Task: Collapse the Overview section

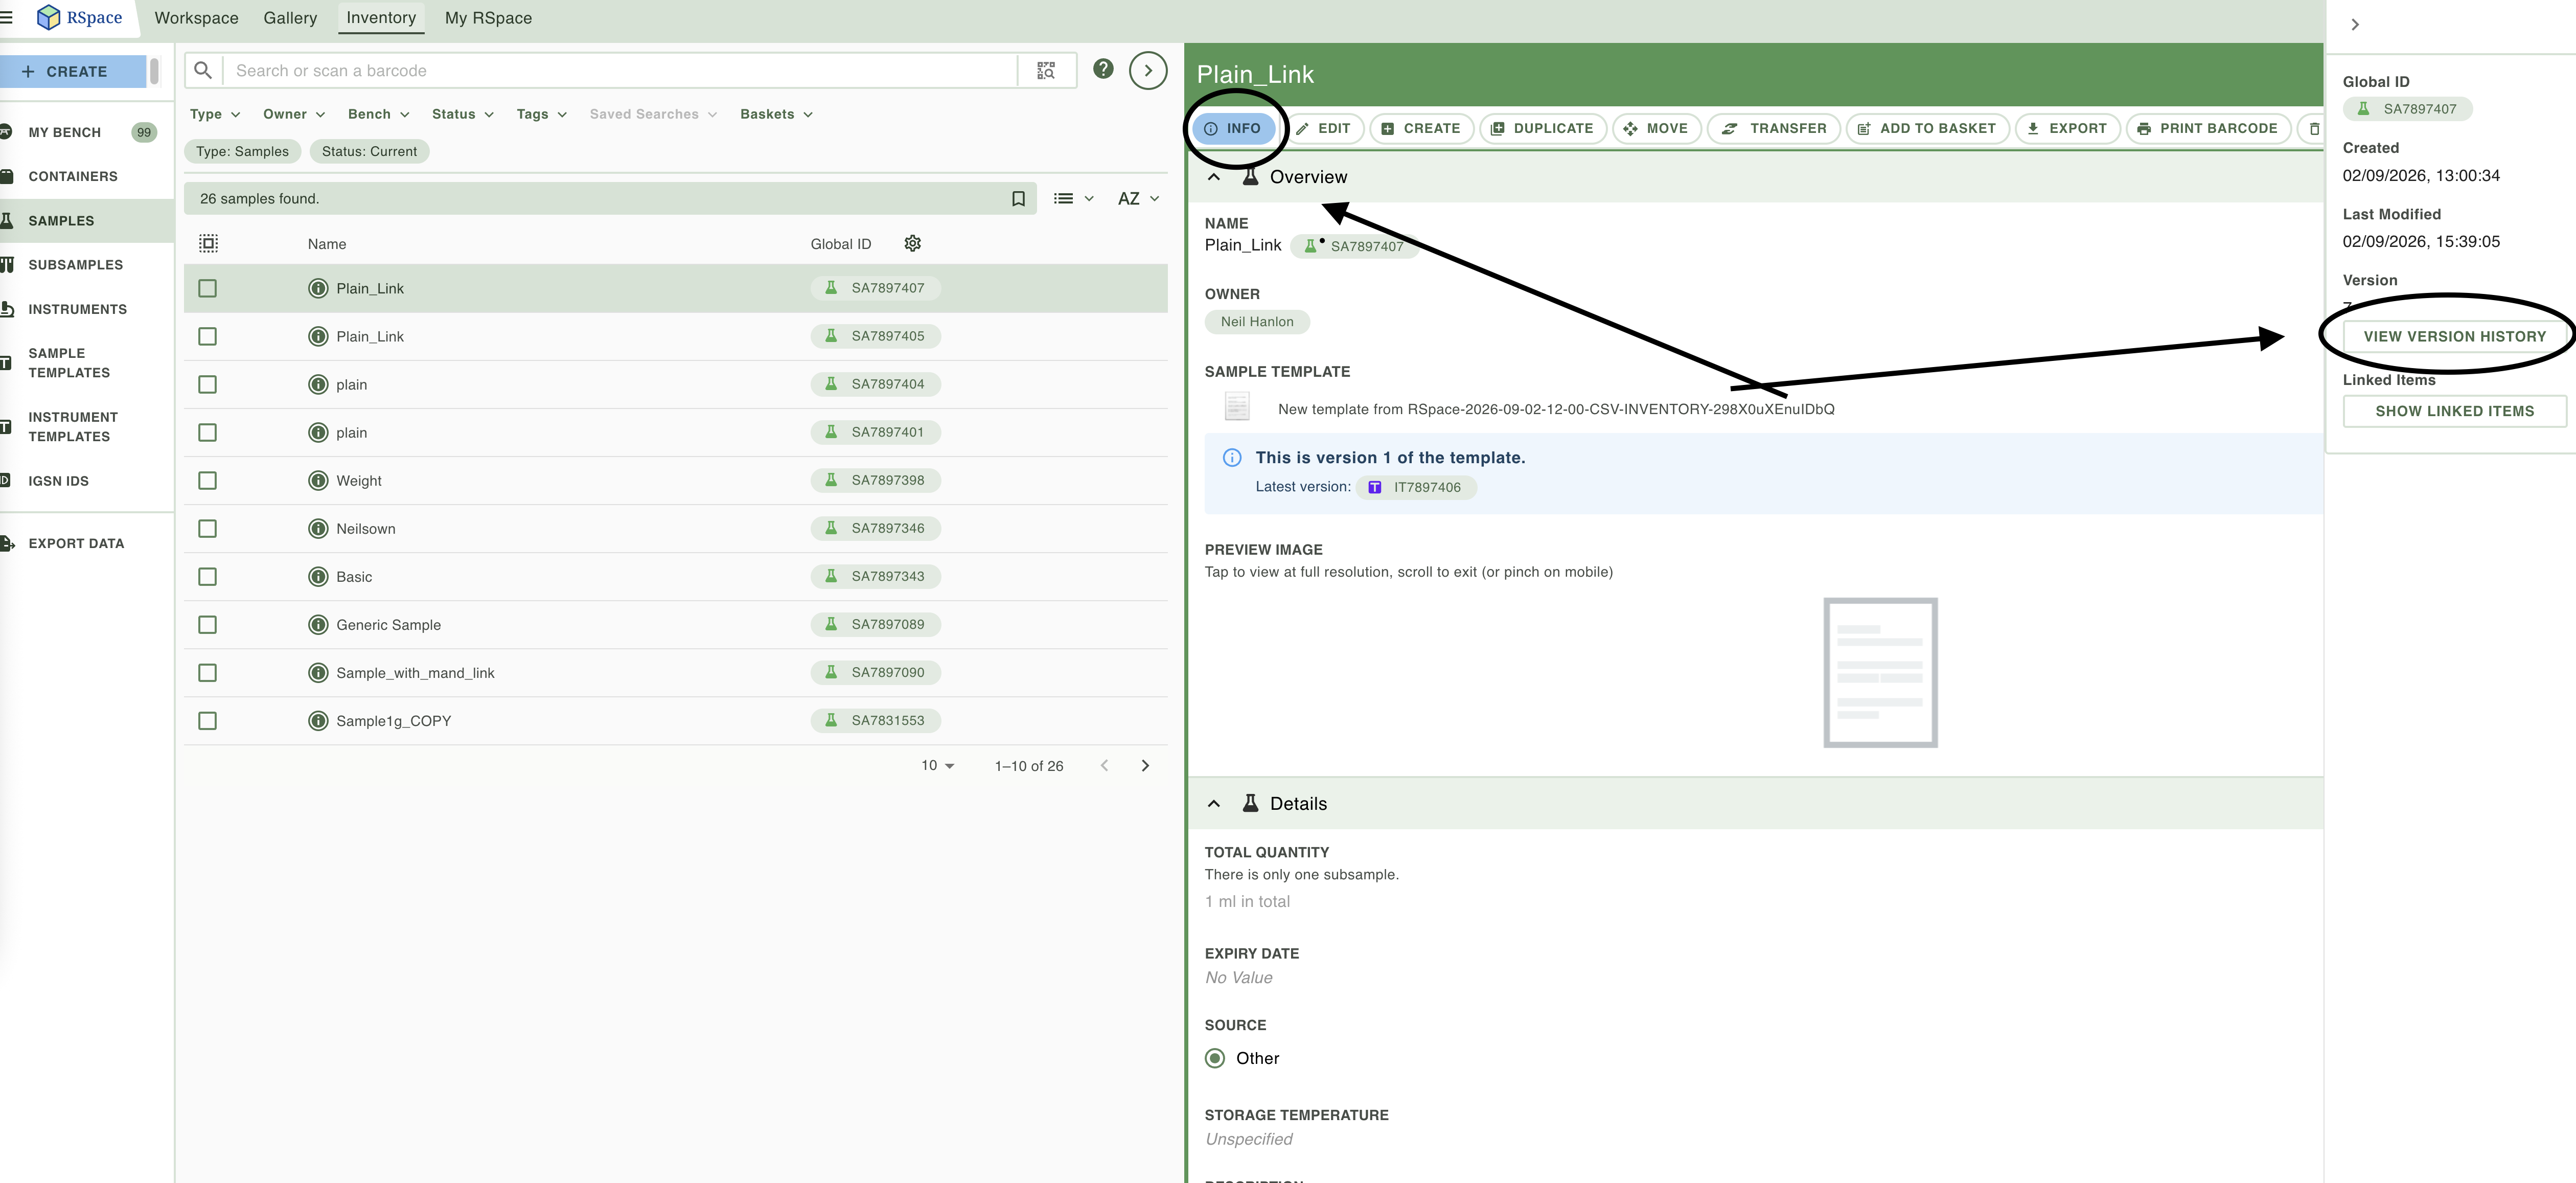Action: (x=1213, y=177)
